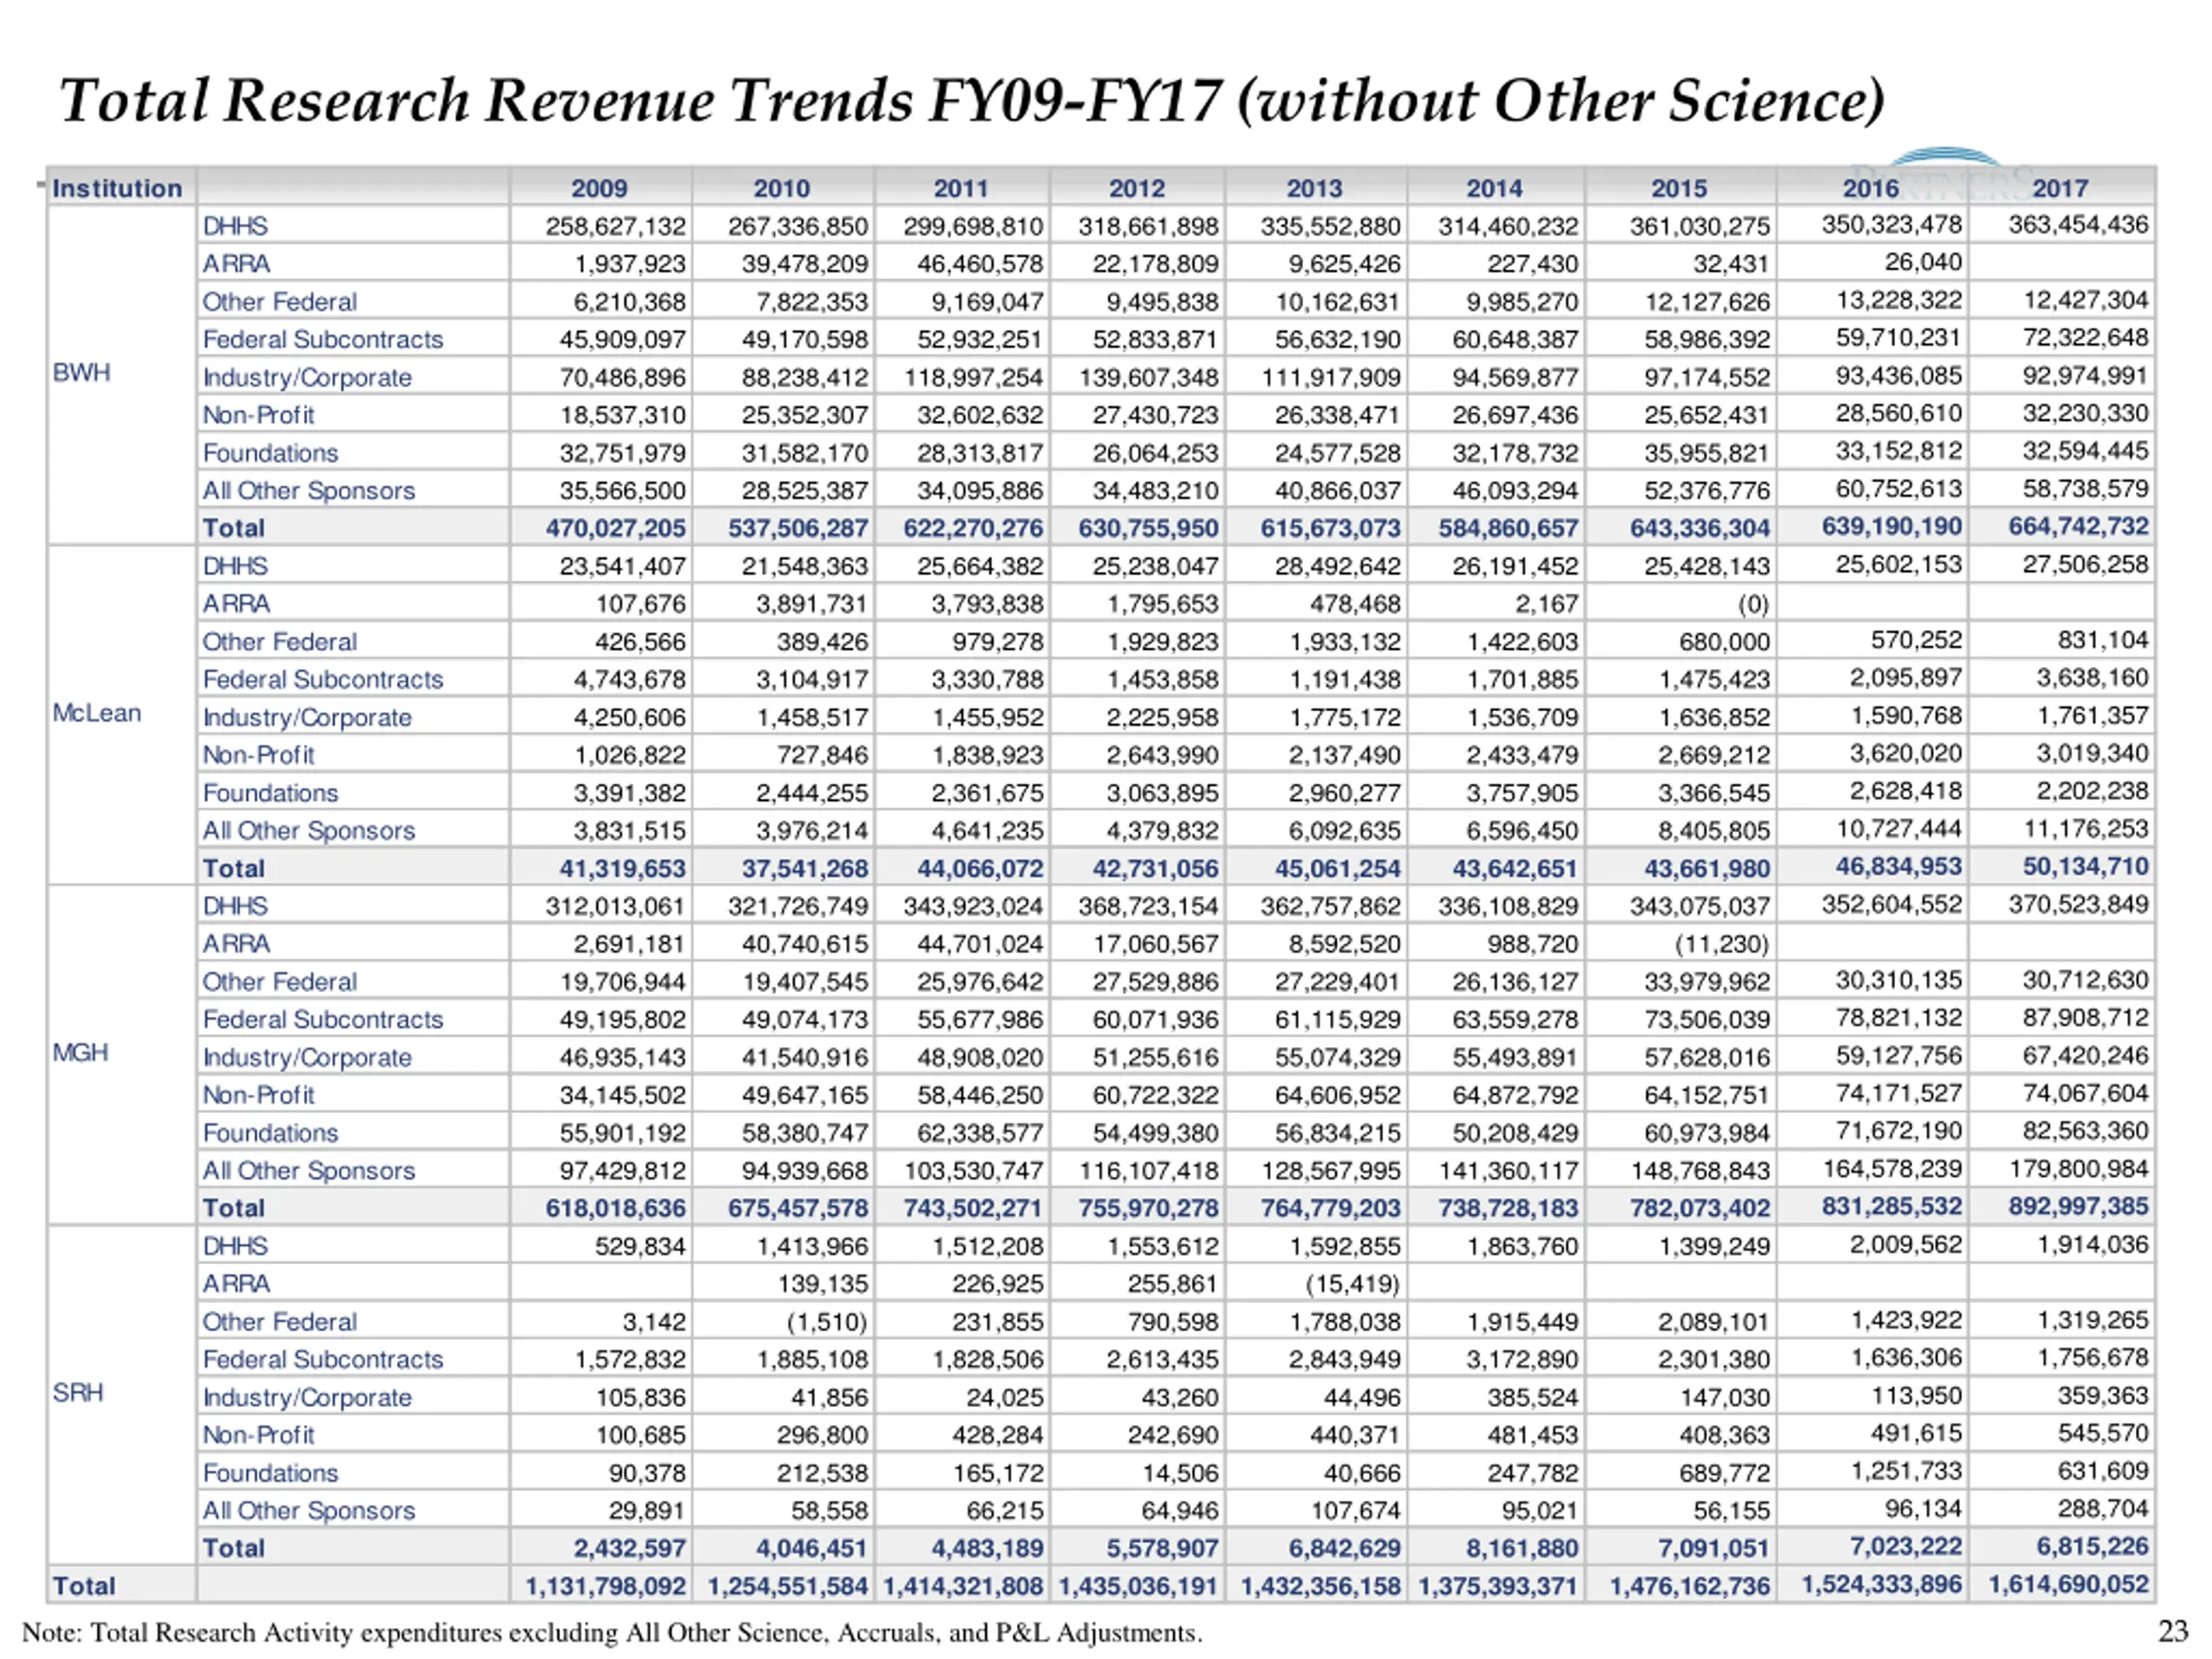Click BWH total 2009 value 470,027,205
The height and width of the screenshot is (1659, 2212).
615,528
